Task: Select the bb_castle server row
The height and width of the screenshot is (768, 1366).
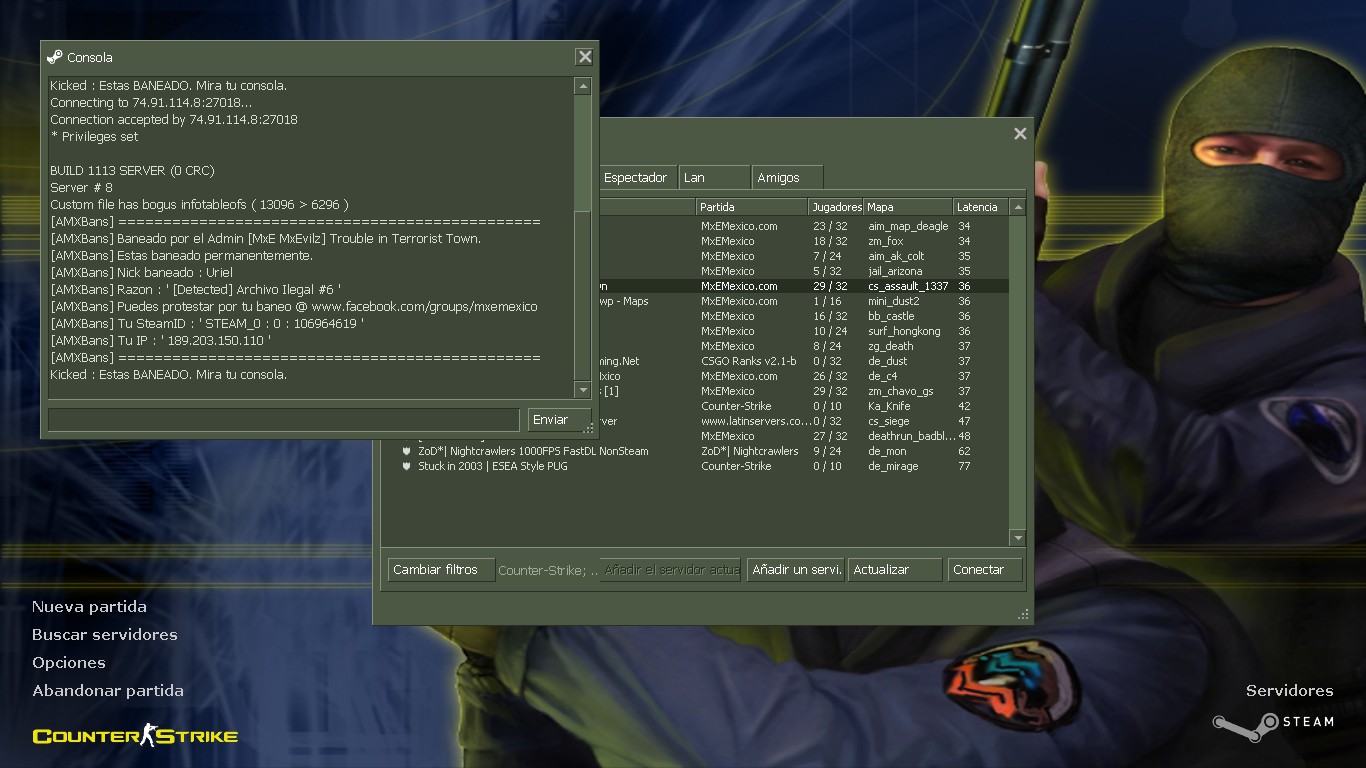Action: [x=803, y=316]
